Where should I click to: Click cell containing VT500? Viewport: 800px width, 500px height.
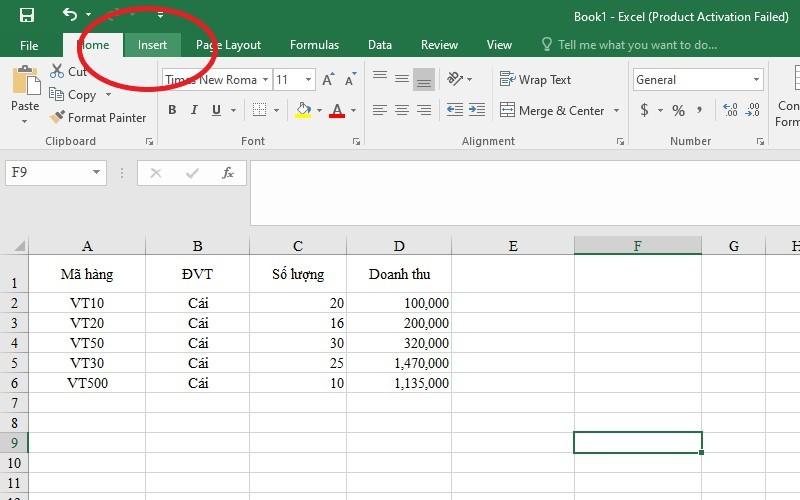point(87,383)
